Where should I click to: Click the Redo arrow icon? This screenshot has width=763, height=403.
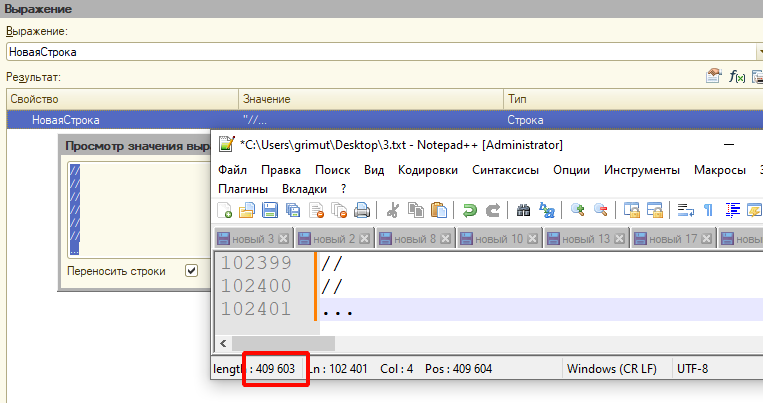[492, 210]
